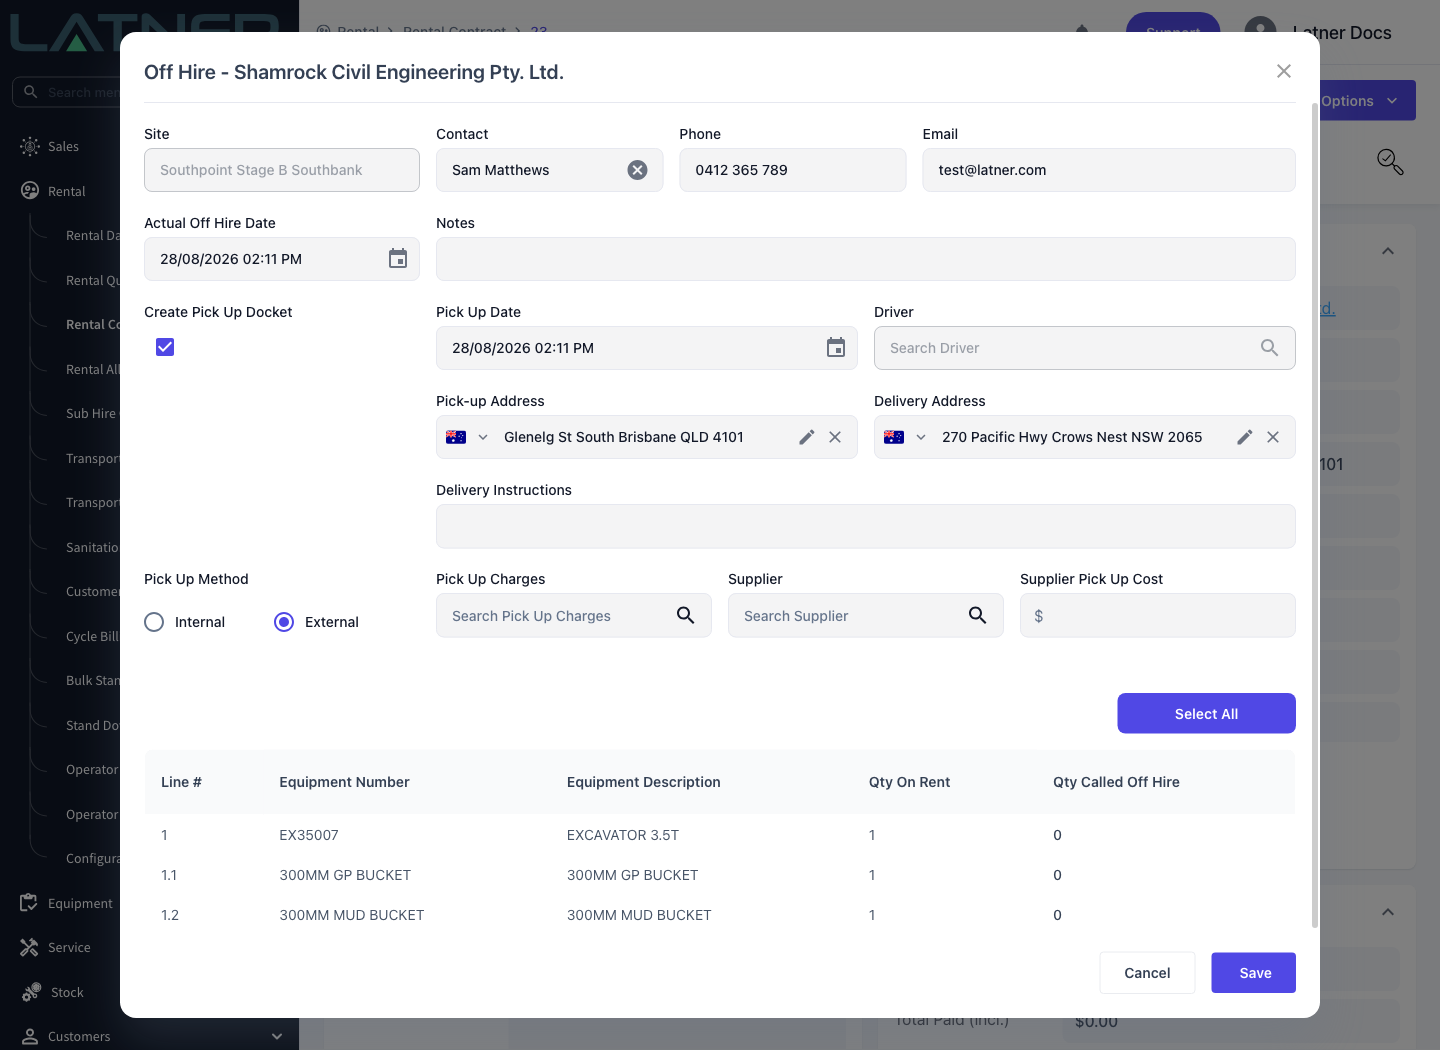Open calendar for Actual Off Hire Date
This screenshot has height=1050, width=1440.
(x=398, y=259)
